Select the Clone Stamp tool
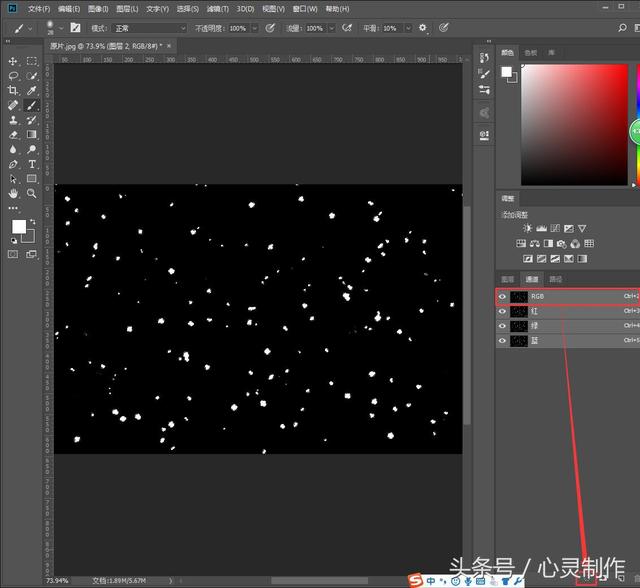 [13, 120]
